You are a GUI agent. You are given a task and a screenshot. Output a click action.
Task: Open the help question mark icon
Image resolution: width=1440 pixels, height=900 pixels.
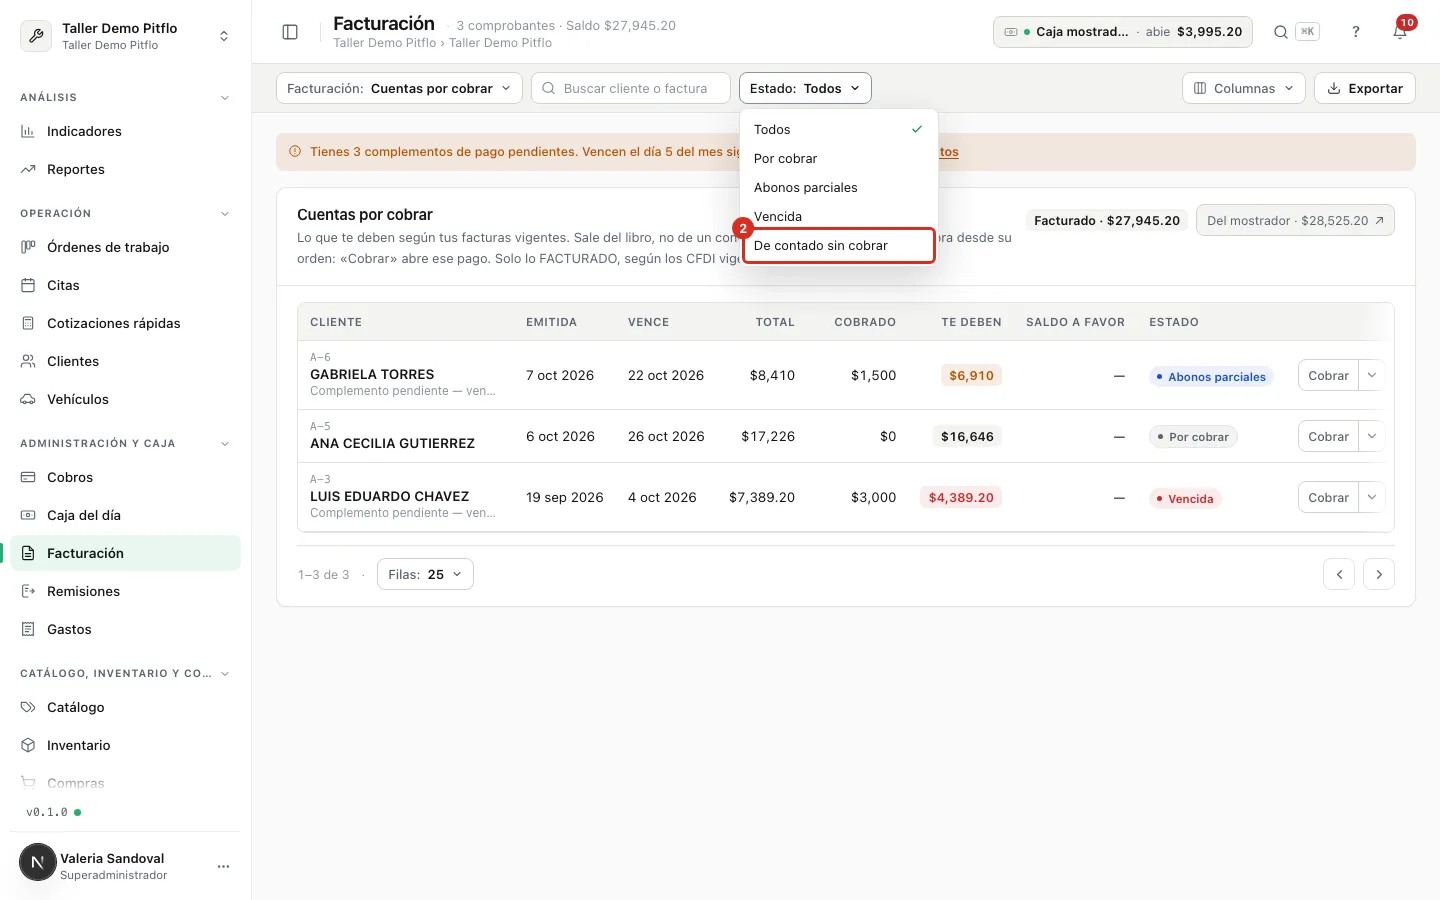pyautogui.click(x=1356, y=32)
